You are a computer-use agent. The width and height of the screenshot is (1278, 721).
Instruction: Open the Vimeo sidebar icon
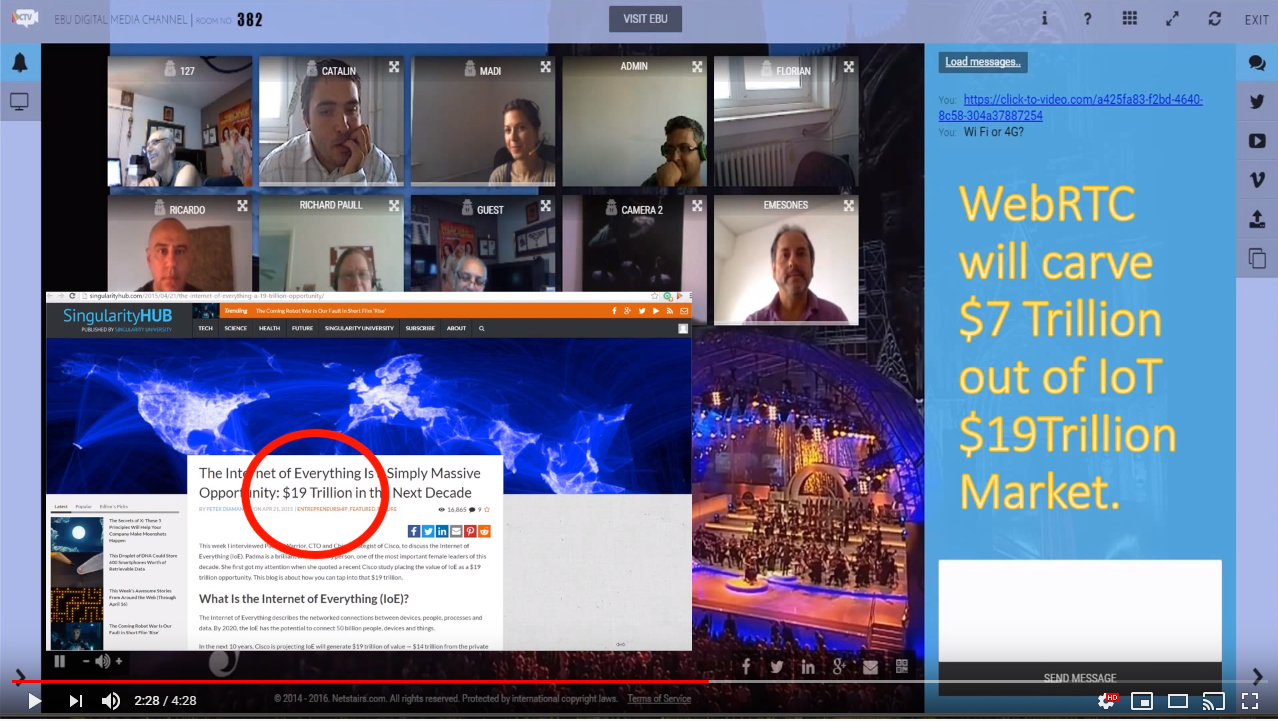[1257, 180]
